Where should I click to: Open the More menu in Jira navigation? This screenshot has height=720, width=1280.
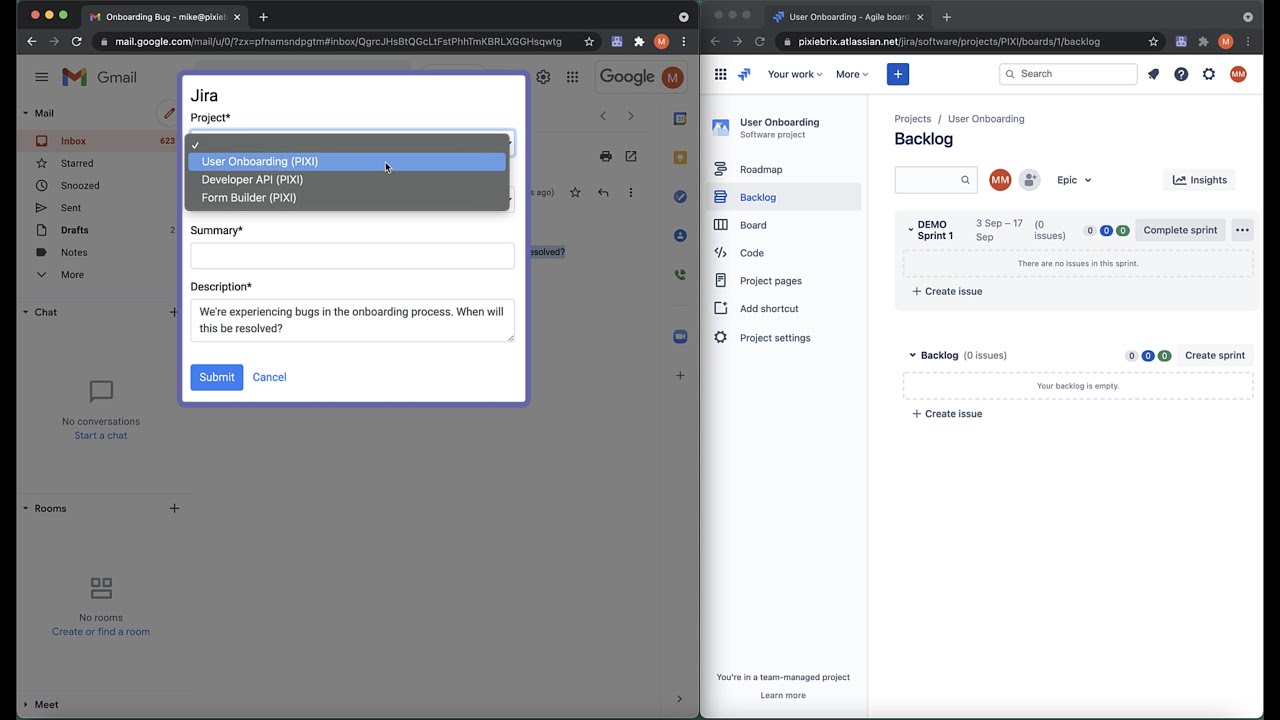point(852,74)
